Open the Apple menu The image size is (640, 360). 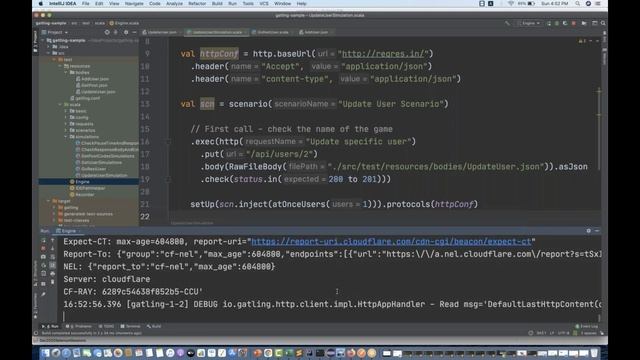point(41,4)
